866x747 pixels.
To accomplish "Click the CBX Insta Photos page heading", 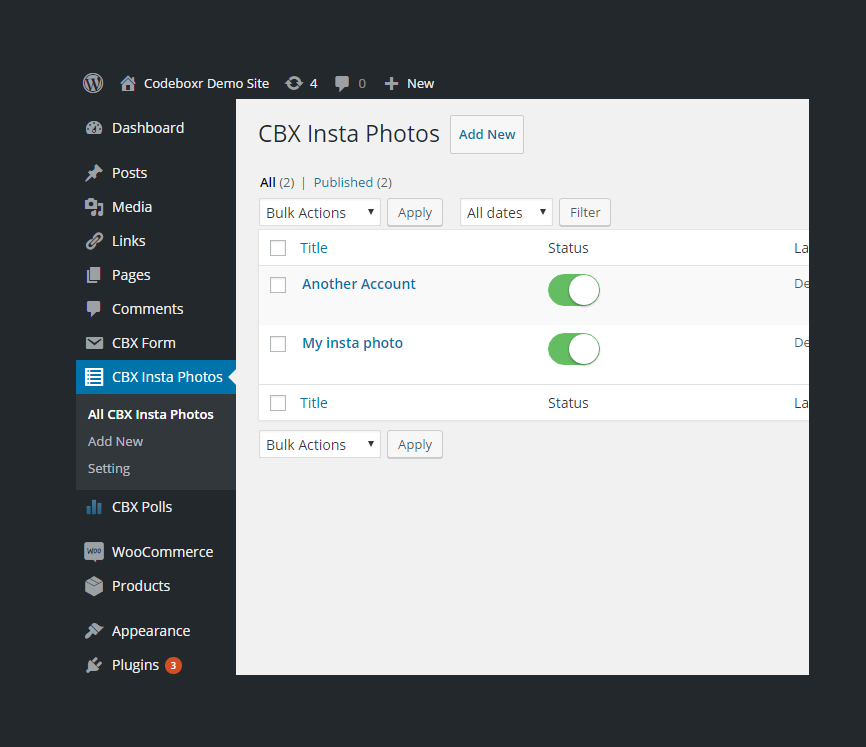I will pos(349,134).
